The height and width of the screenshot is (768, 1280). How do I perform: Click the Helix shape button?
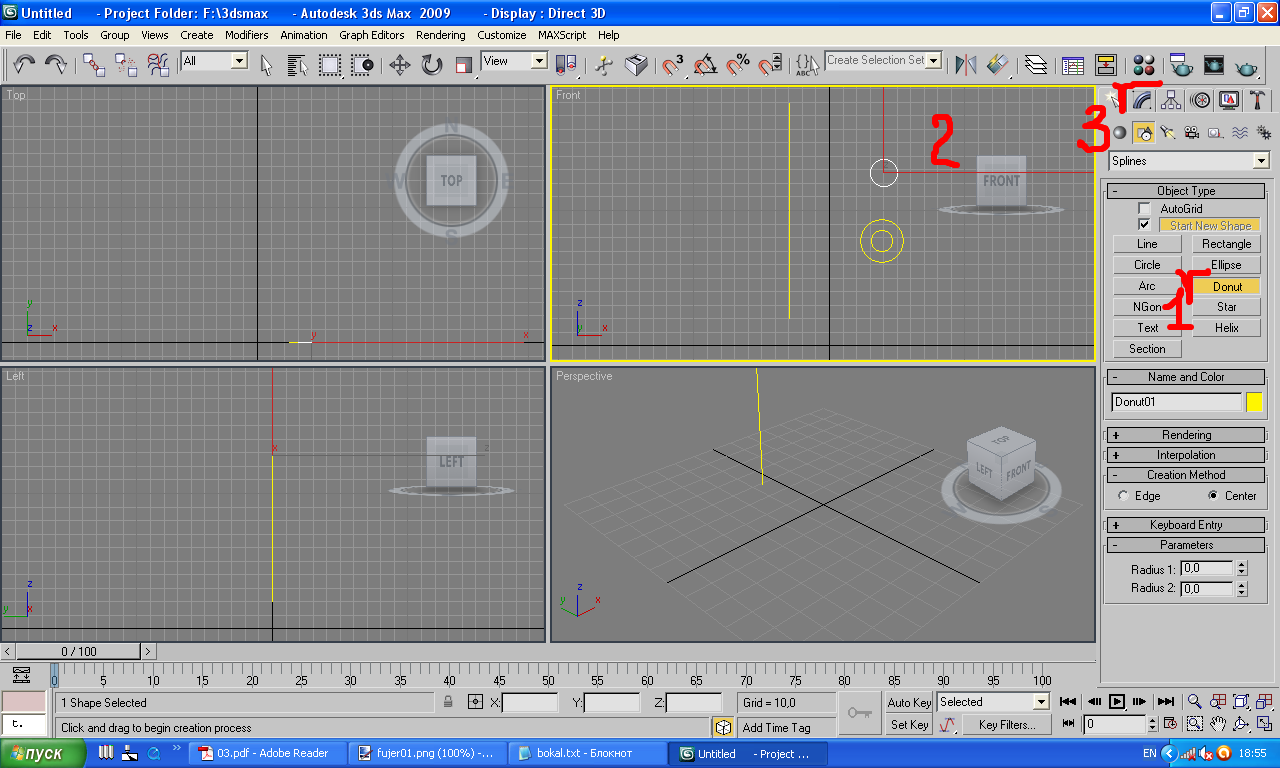pos(1226,328)
